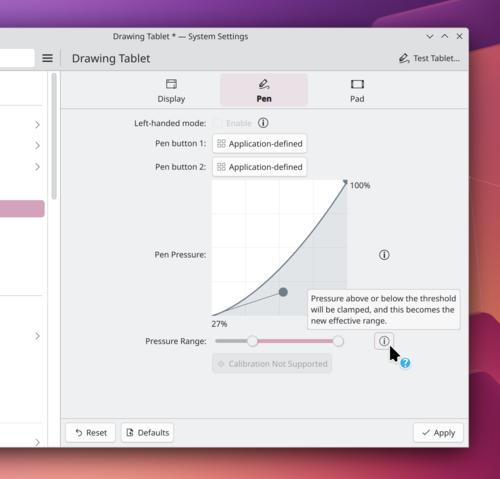Open the Pen button 1 action selector
Screen dimensions: 500x479
coord(260,144)
